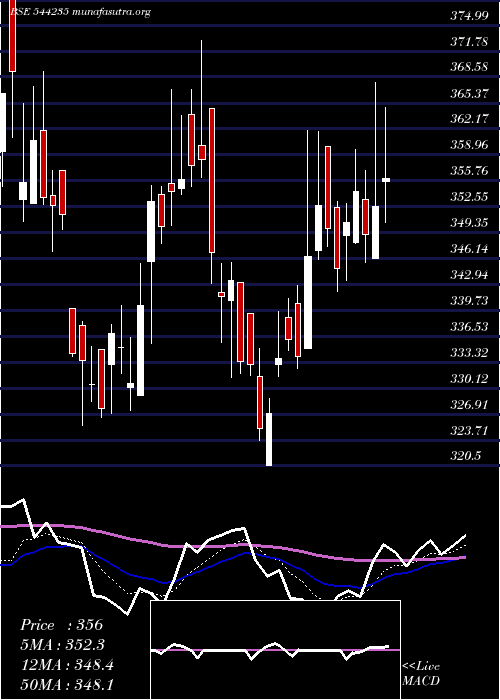This screenshot has height=700, width=500.
Task: Select the 326.91 price axis label
Action: tap(469, 404)
